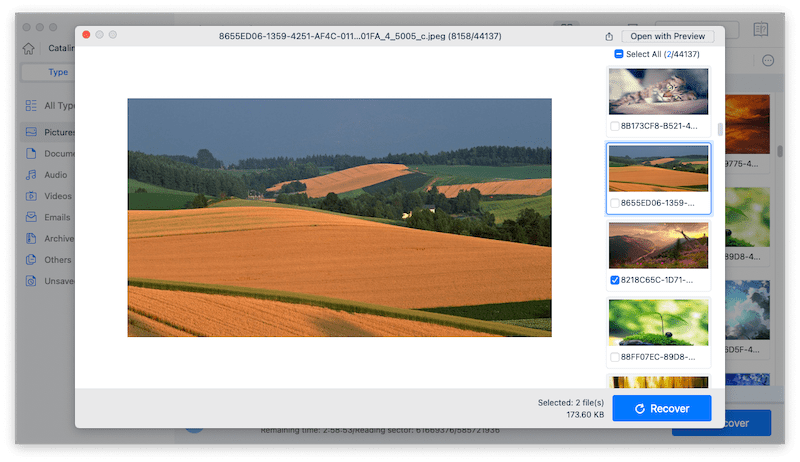Open the Videos category in sidebar
This screenshot has height=462, width=800.
pos(48,196)
